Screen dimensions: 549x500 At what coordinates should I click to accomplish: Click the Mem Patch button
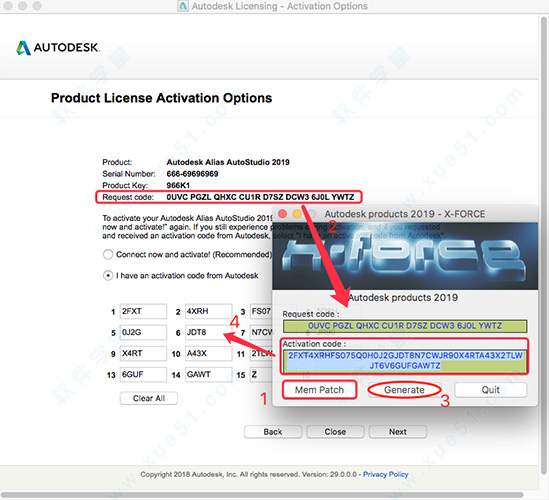point(319,390)
